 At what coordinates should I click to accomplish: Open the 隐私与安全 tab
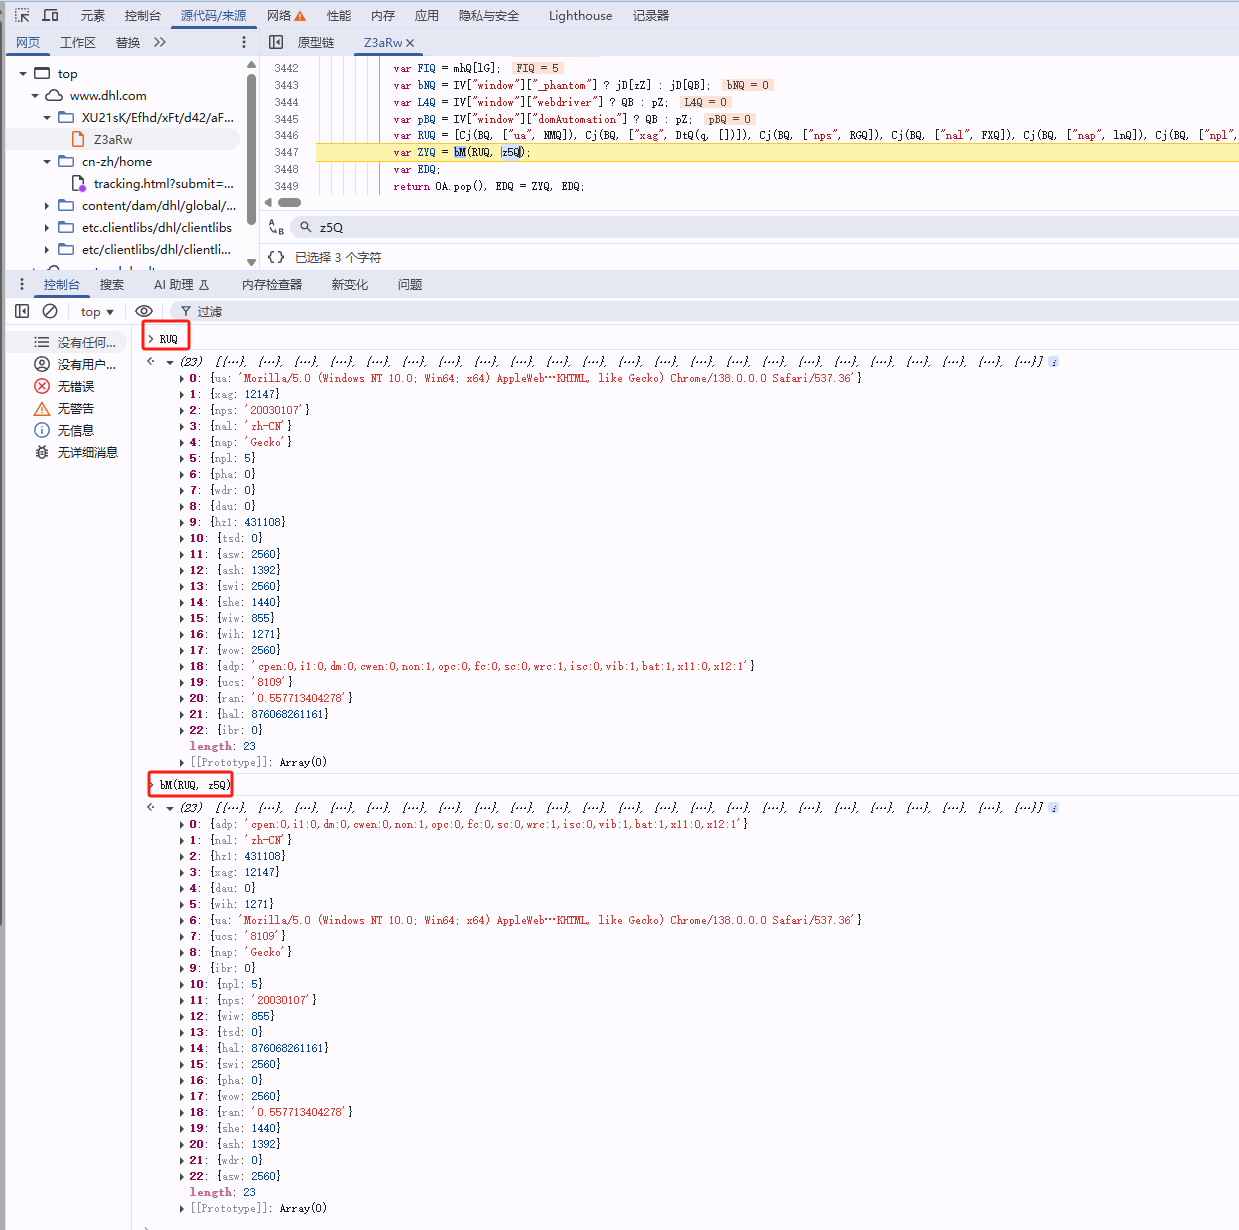point(489,16)
